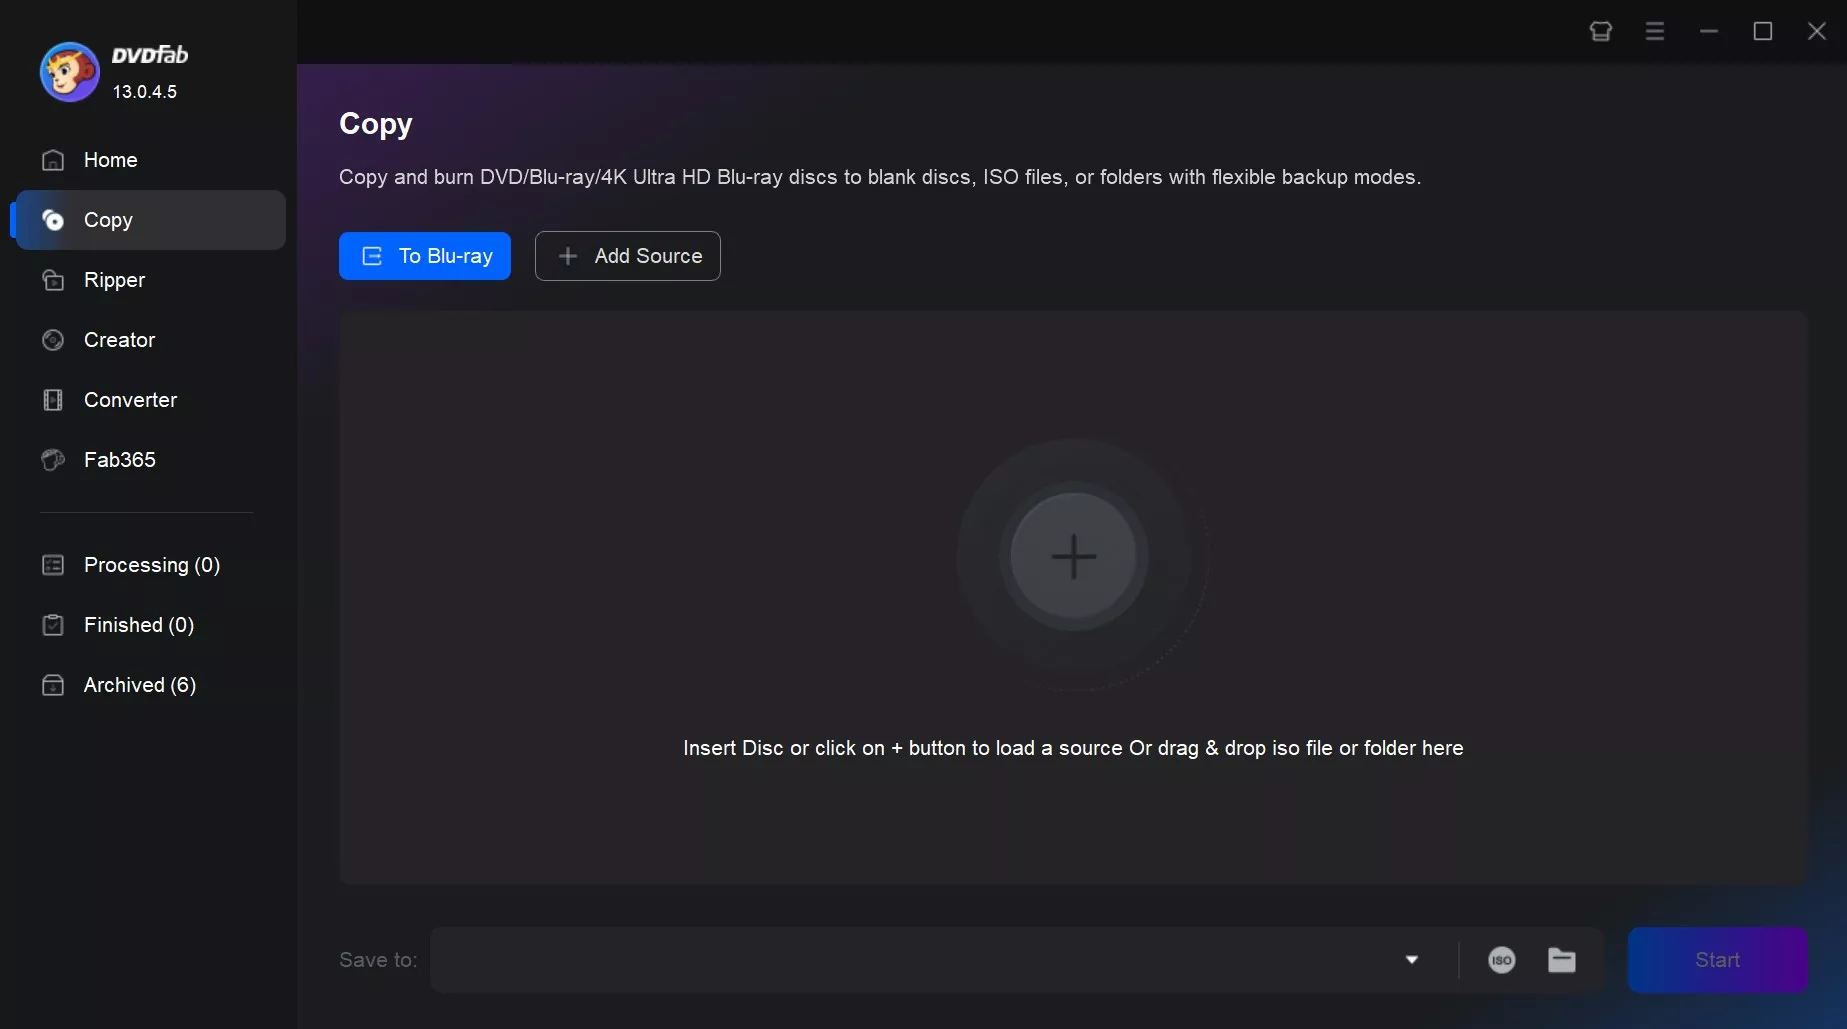This screenshot has height=1029, width=1847.
Task: Add a new source file
Action: tap(627, 256)
